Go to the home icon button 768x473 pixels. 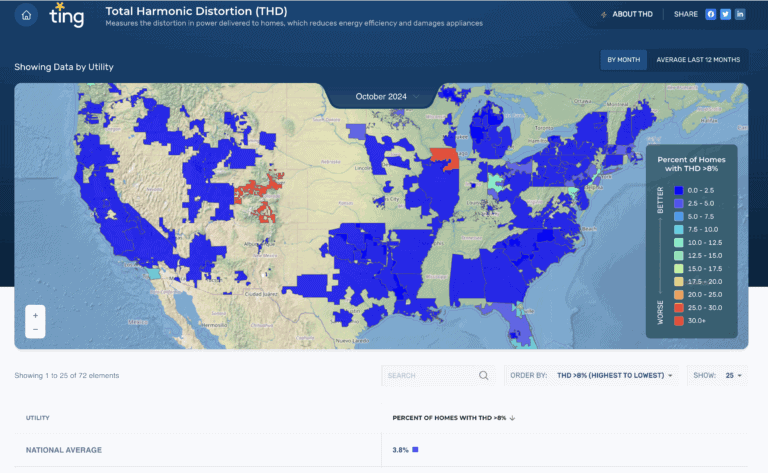pyautogui.click(x=26, y=15)
